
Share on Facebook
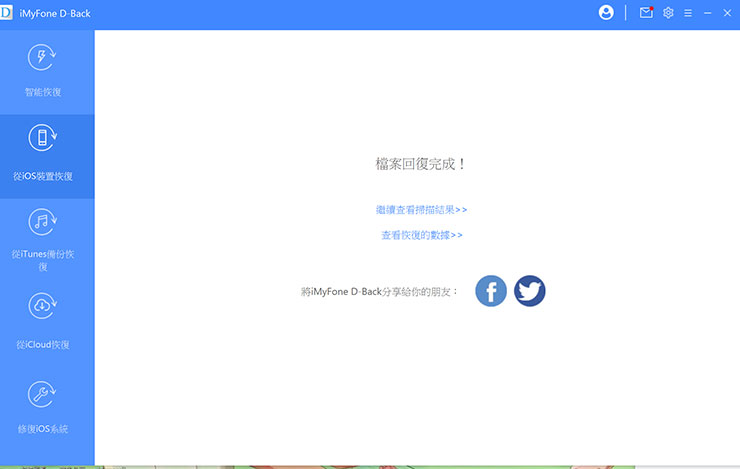pyautogui.click(x=491, y=291)
